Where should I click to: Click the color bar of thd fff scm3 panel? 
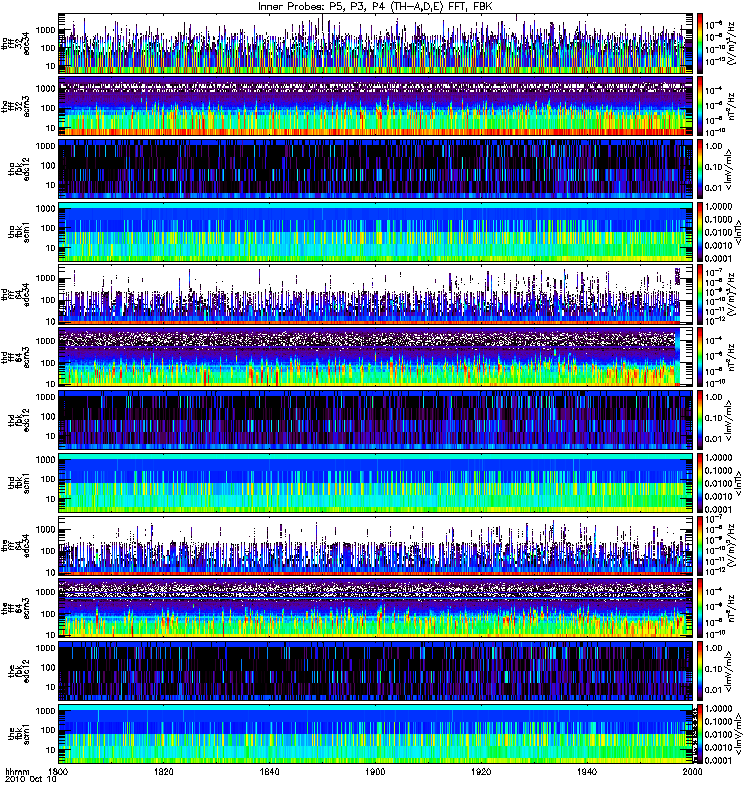point(699,357)
